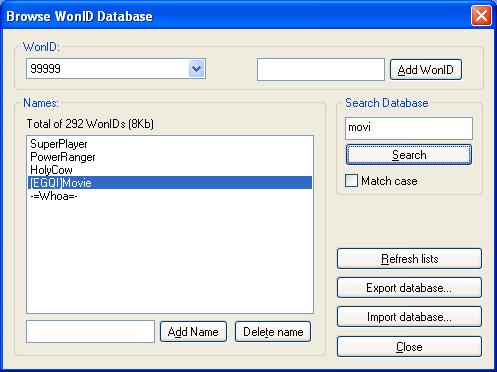497x372 pixels.
Task: Open Import database dialog
Action: pyautogui.click(x=409, y=317)
